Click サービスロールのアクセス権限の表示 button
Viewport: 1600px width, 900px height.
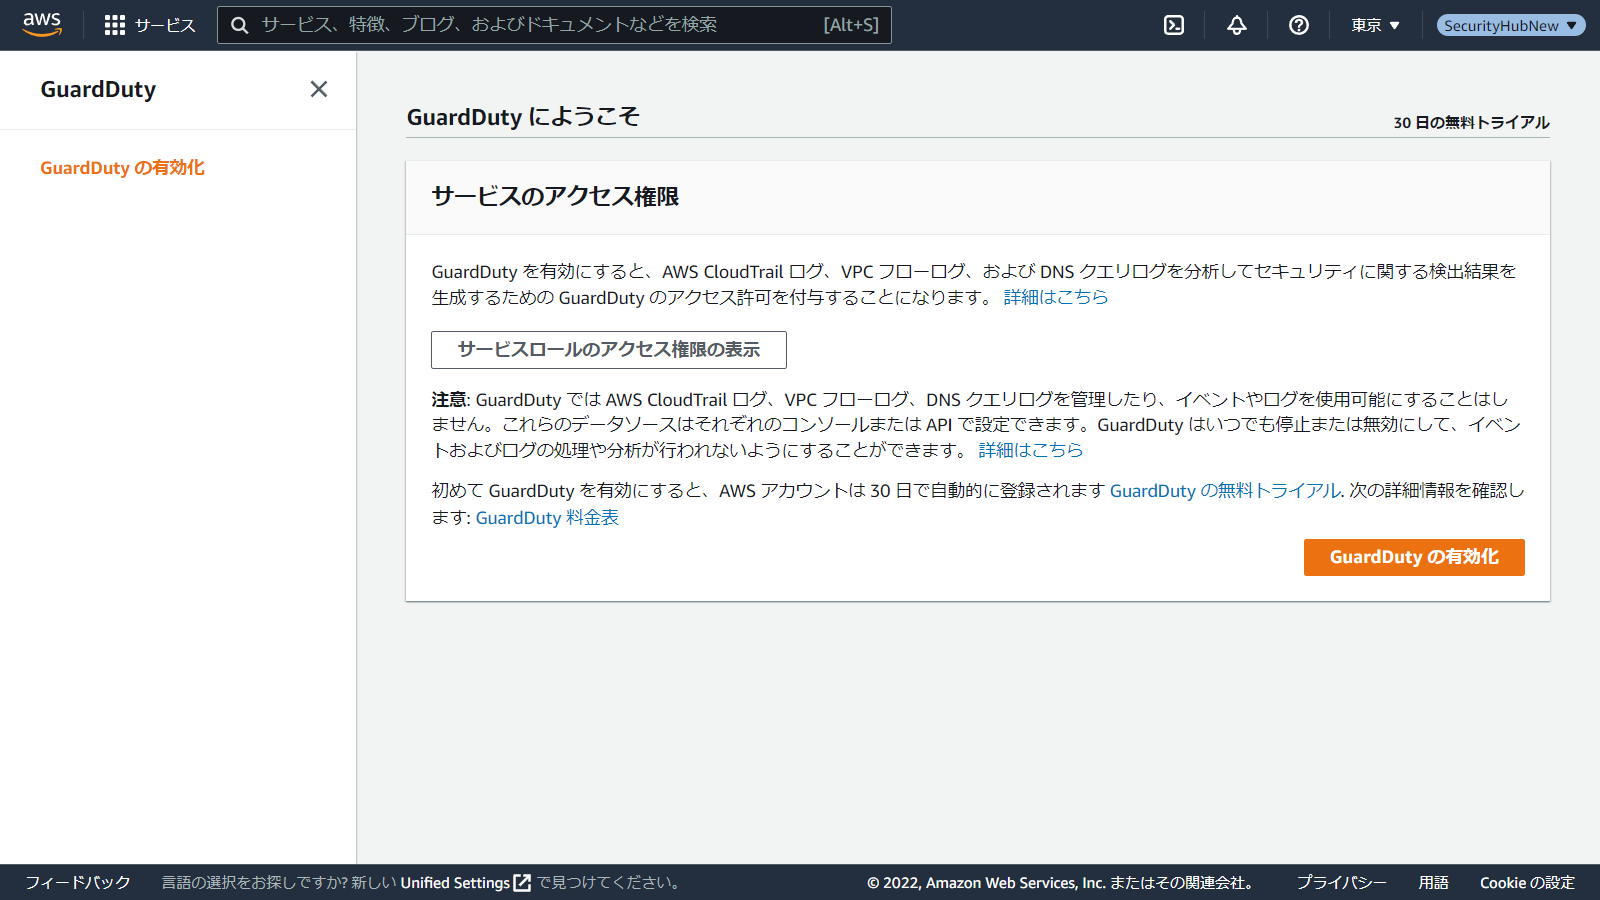608,350
